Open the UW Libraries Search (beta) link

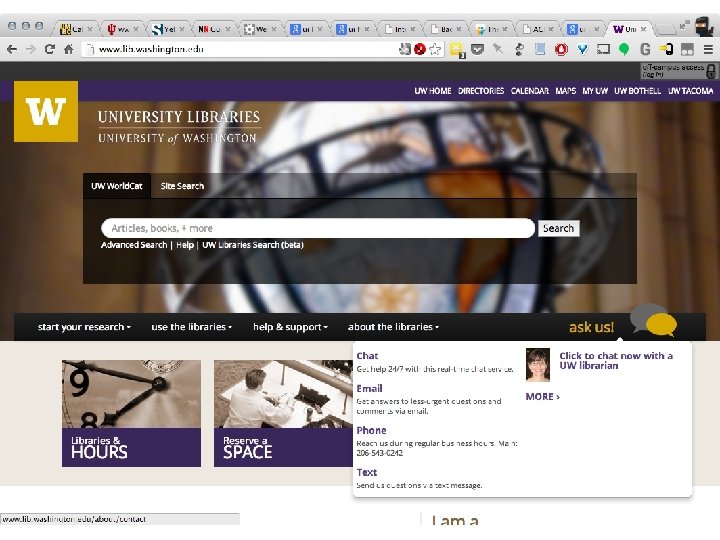pos(253,245)
